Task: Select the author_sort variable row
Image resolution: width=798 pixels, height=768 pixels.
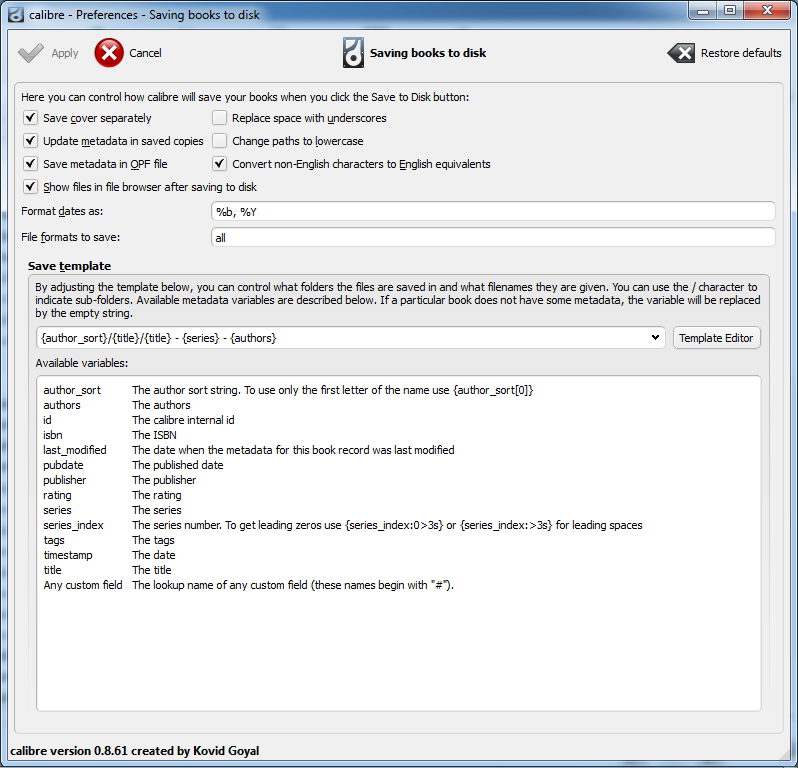Action: (x=288, y=390)
